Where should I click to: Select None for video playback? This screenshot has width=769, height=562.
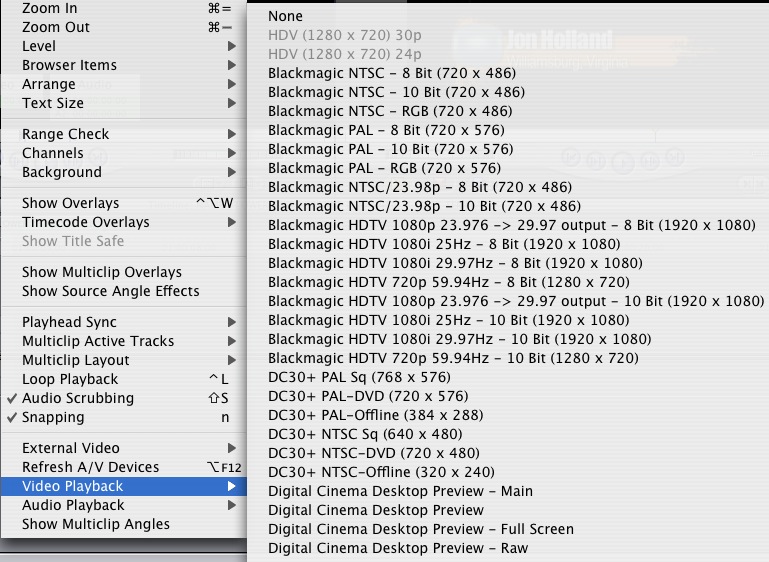(x=508, y=16)
